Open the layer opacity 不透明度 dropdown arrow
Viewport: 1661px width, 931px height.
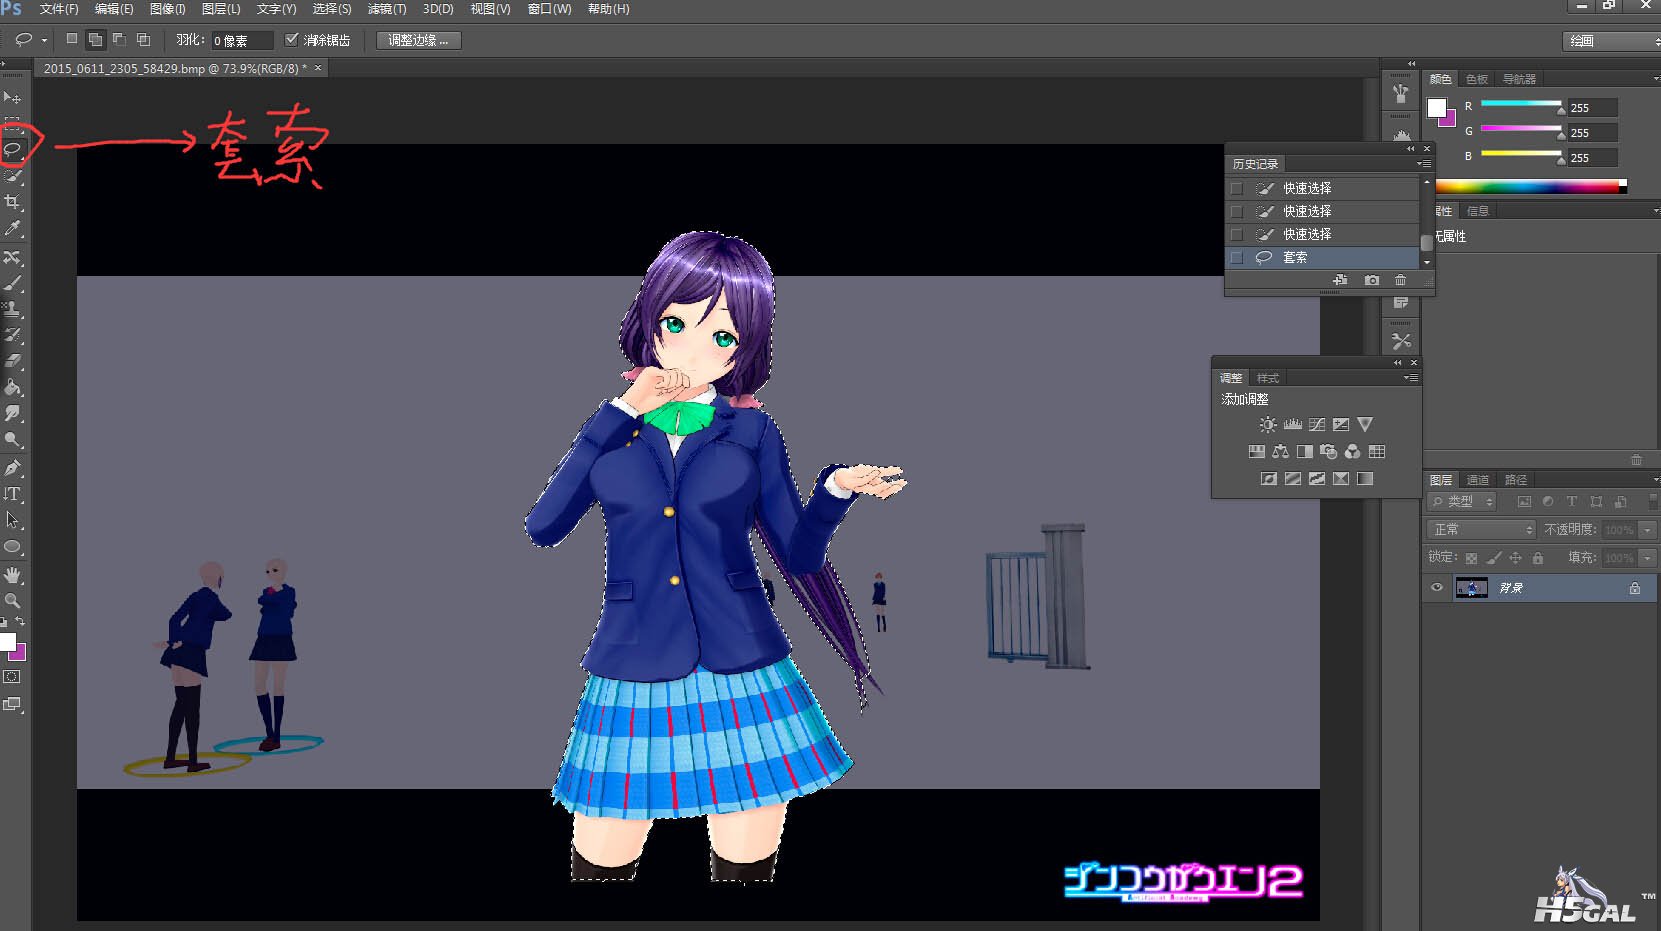tap(1647, 530)
